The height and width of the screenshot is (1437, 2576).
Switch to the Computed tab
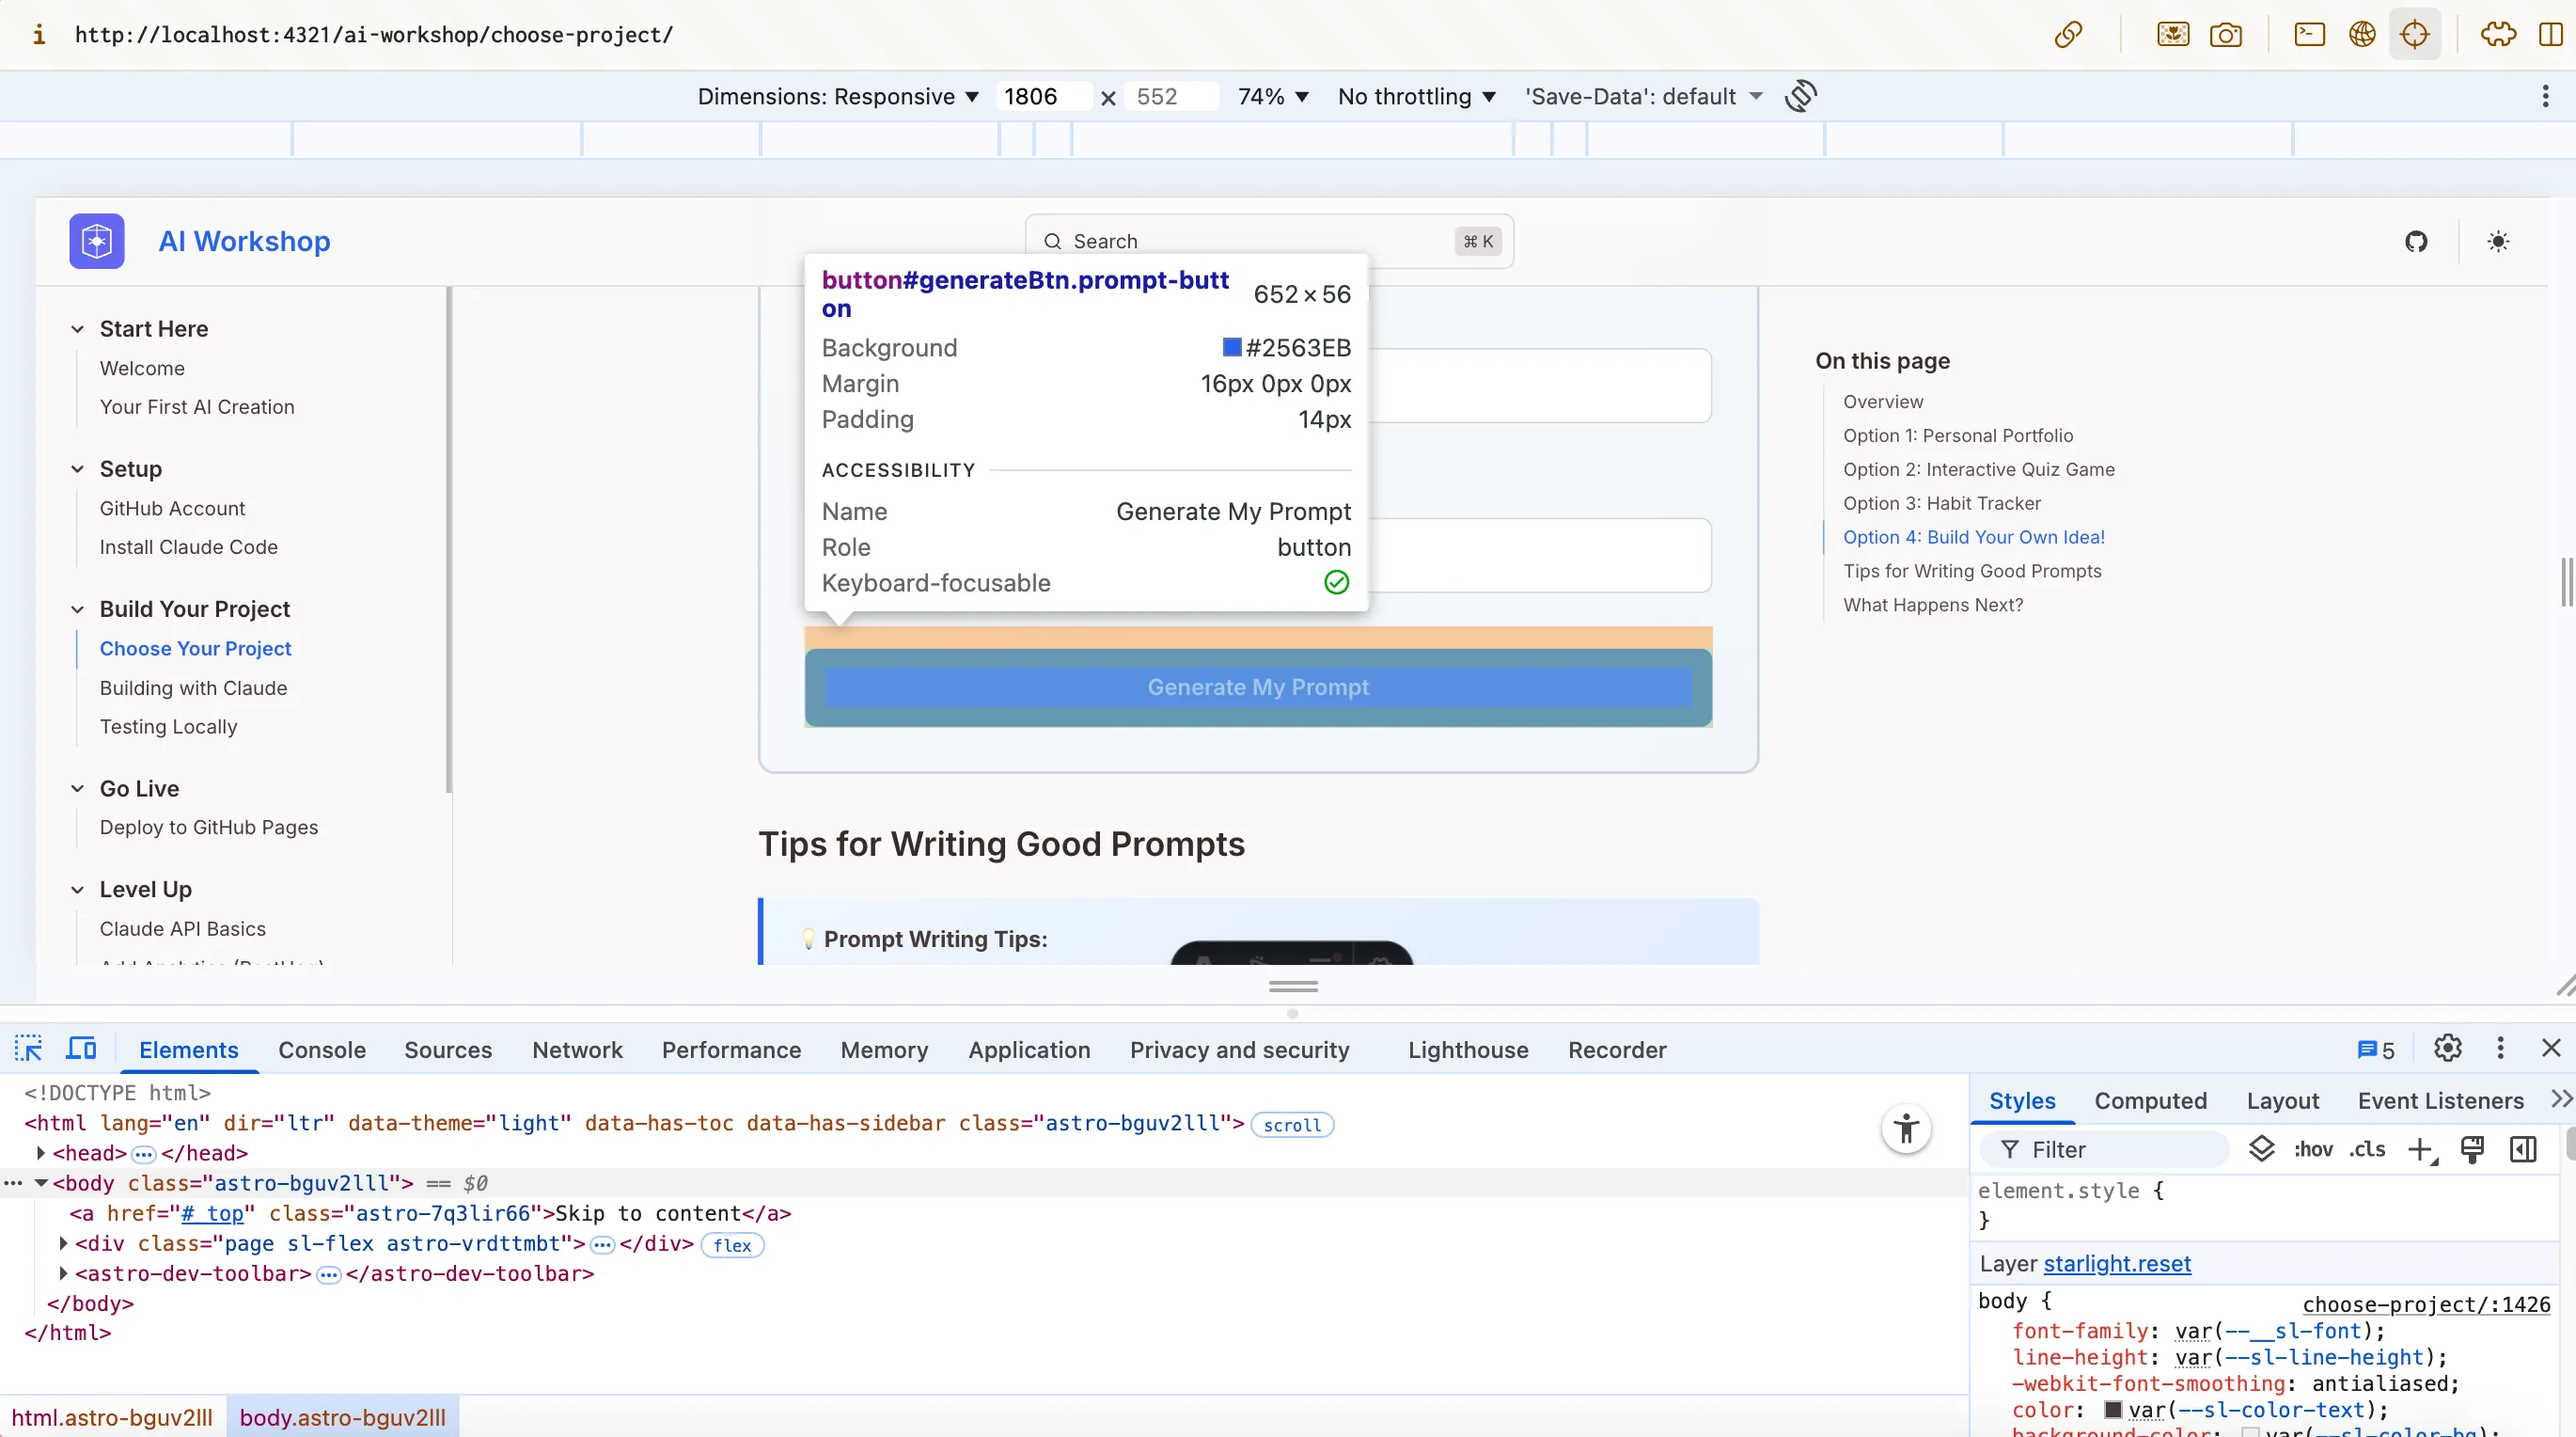point(2150,1100)
